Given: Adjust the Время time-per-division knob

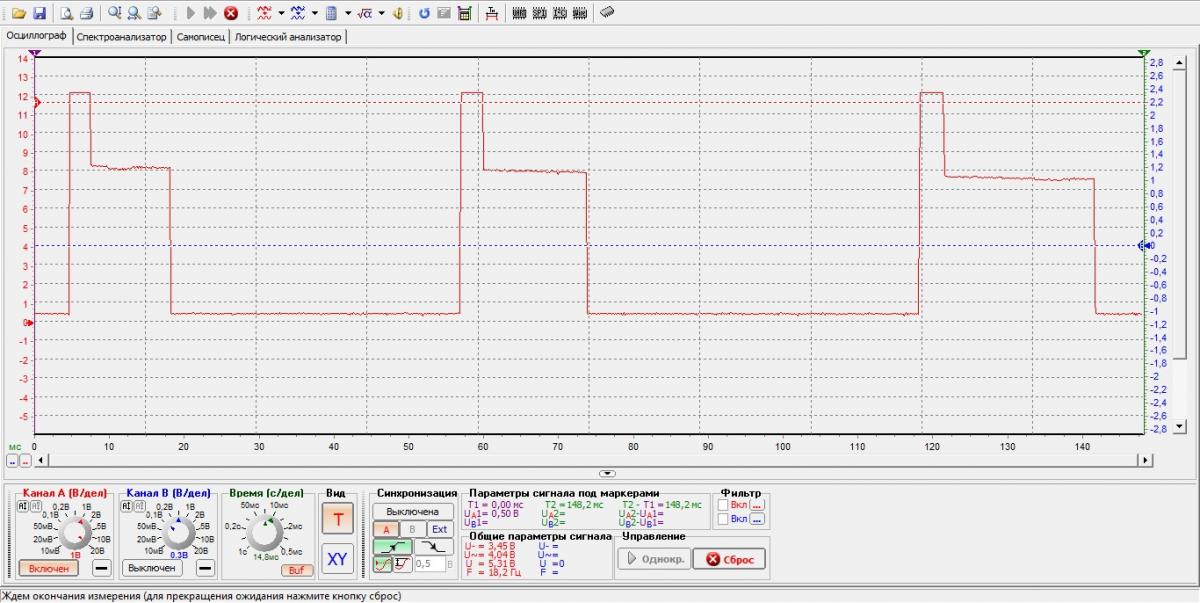Looking at the screenshot, I should coord(266,535).
